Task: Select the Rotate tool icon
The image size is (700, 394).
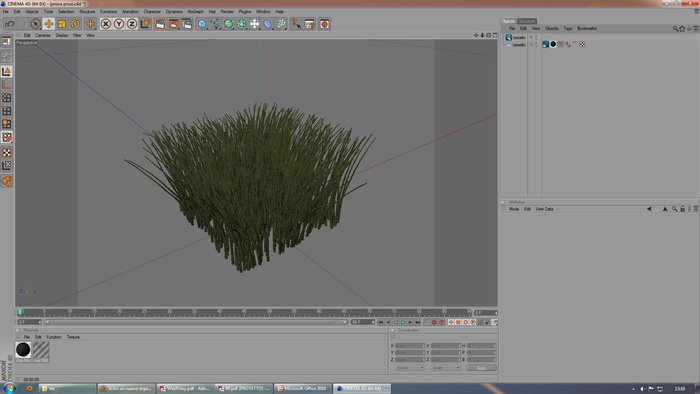Action: [75, 24]
